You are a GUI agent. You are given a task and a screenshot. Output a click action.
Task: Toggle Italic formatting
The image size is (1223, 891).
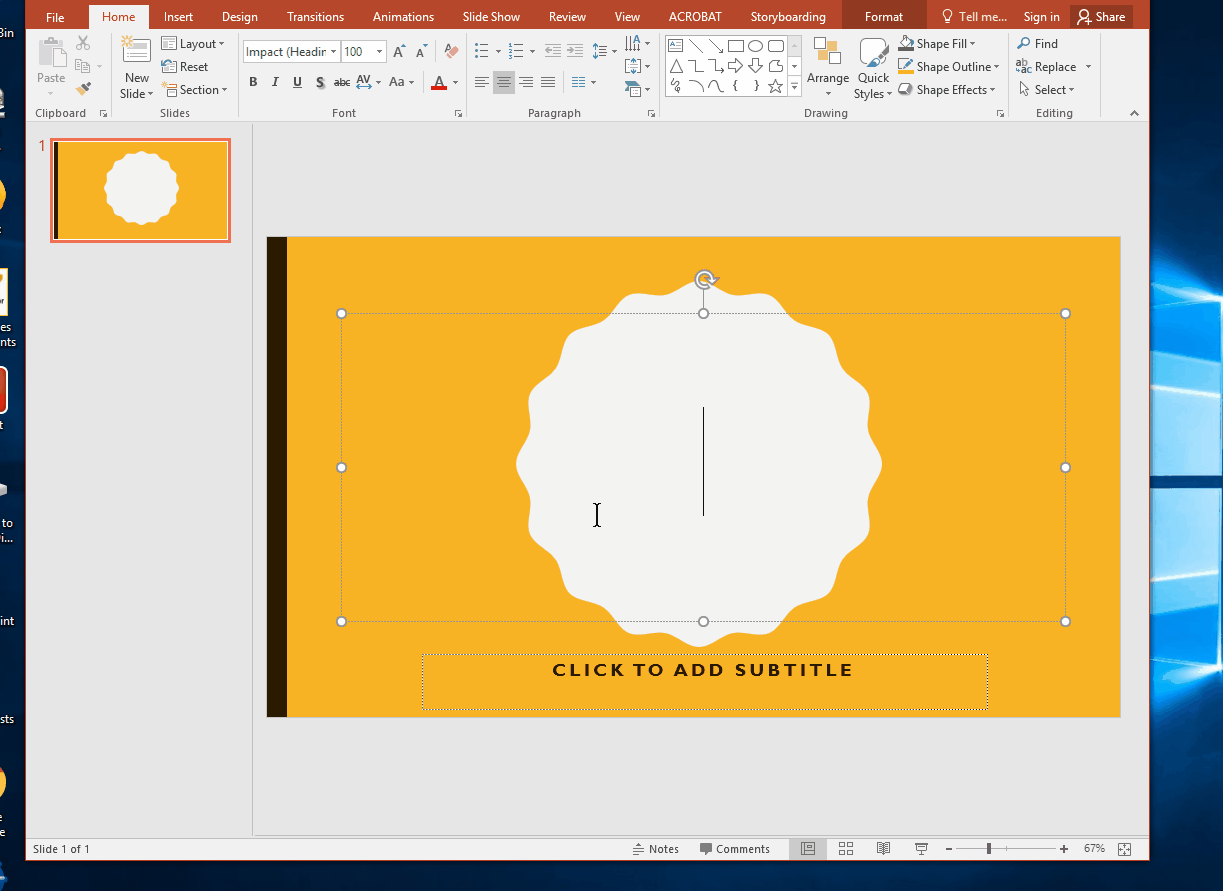pos(275,82)
